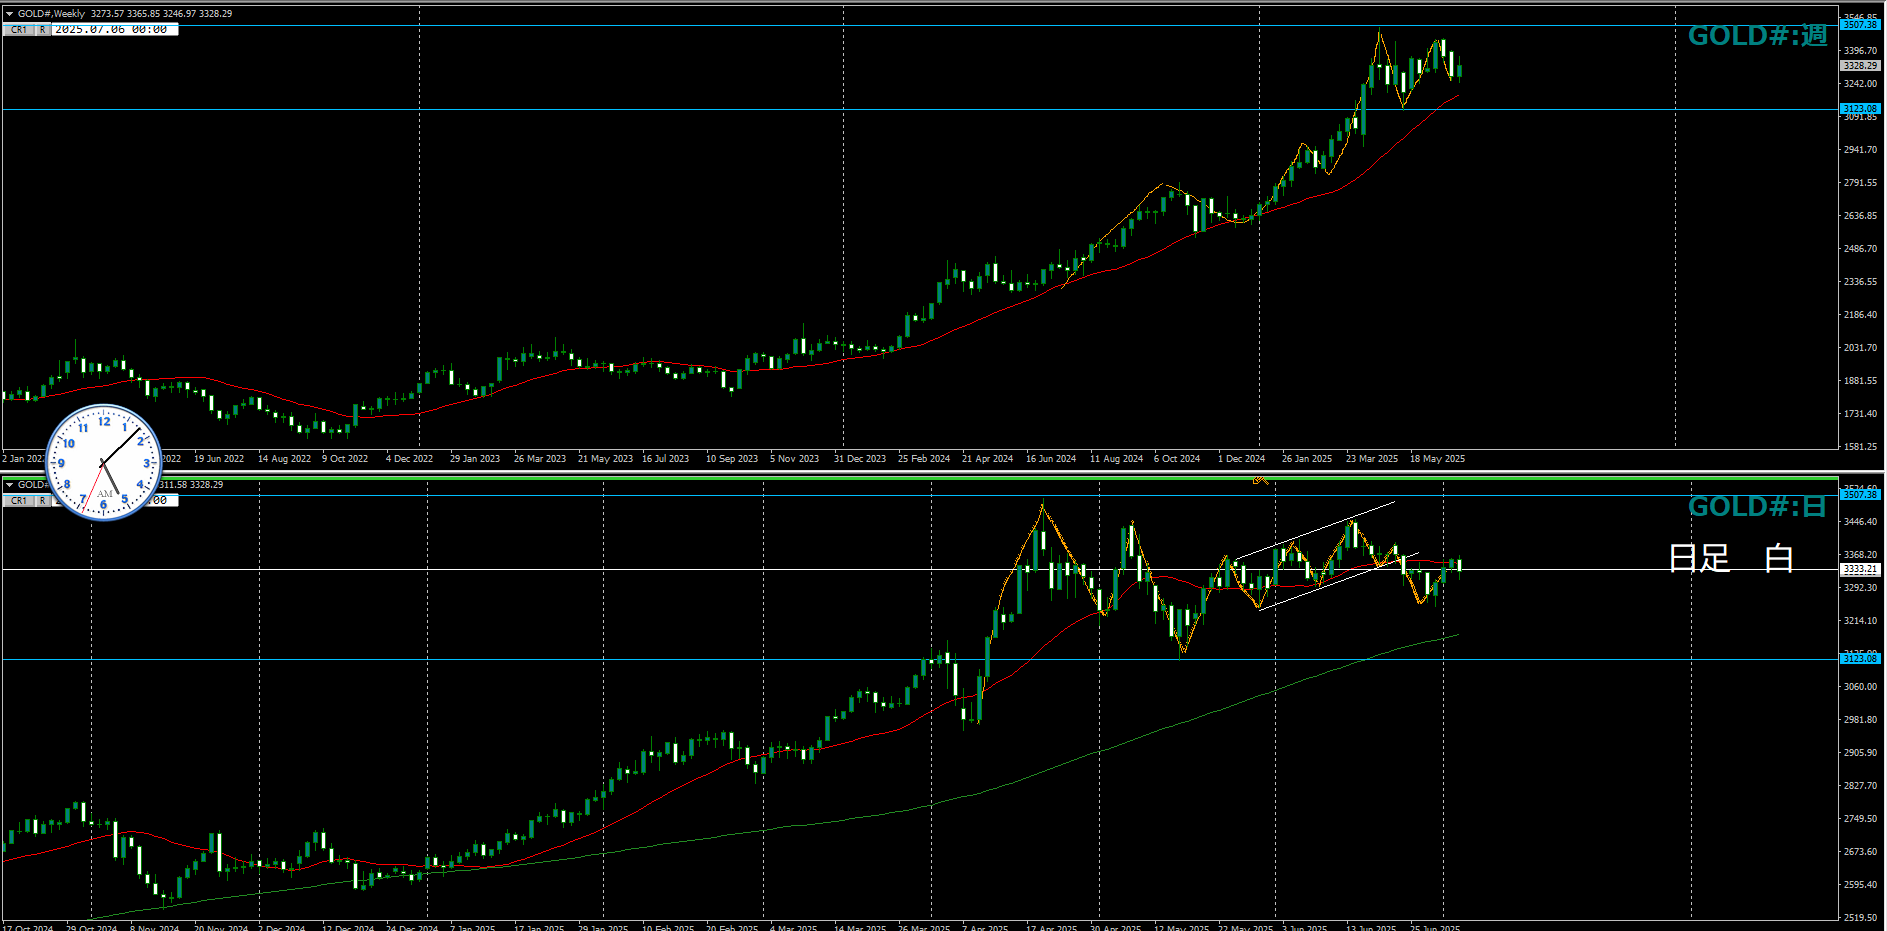Click the 4 Dec 2022 date on weekly axis

coord(409,459)
